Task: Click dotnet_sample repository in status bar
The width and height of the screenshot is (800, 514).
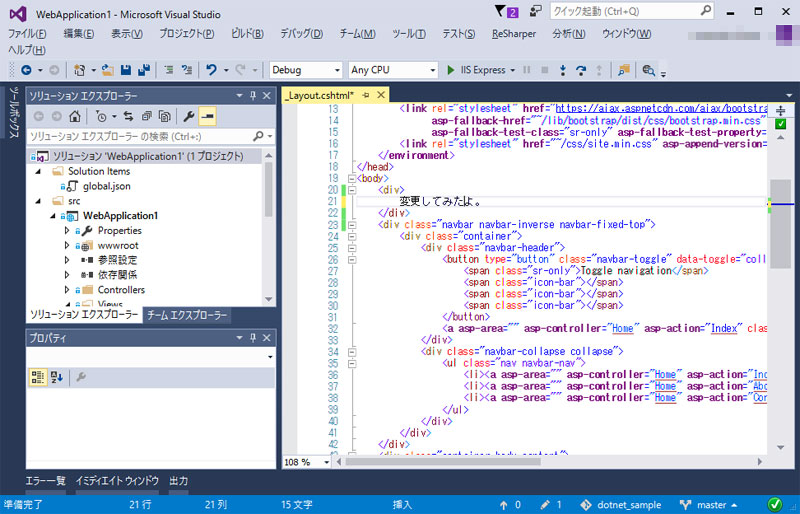Action: [x=620, y=505]
